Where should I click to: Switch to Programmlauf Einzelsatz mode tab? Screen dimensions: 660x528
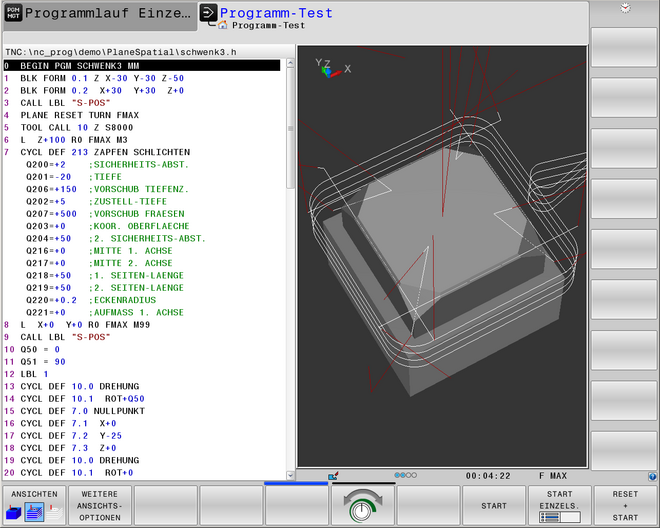(x=105, y=14)
